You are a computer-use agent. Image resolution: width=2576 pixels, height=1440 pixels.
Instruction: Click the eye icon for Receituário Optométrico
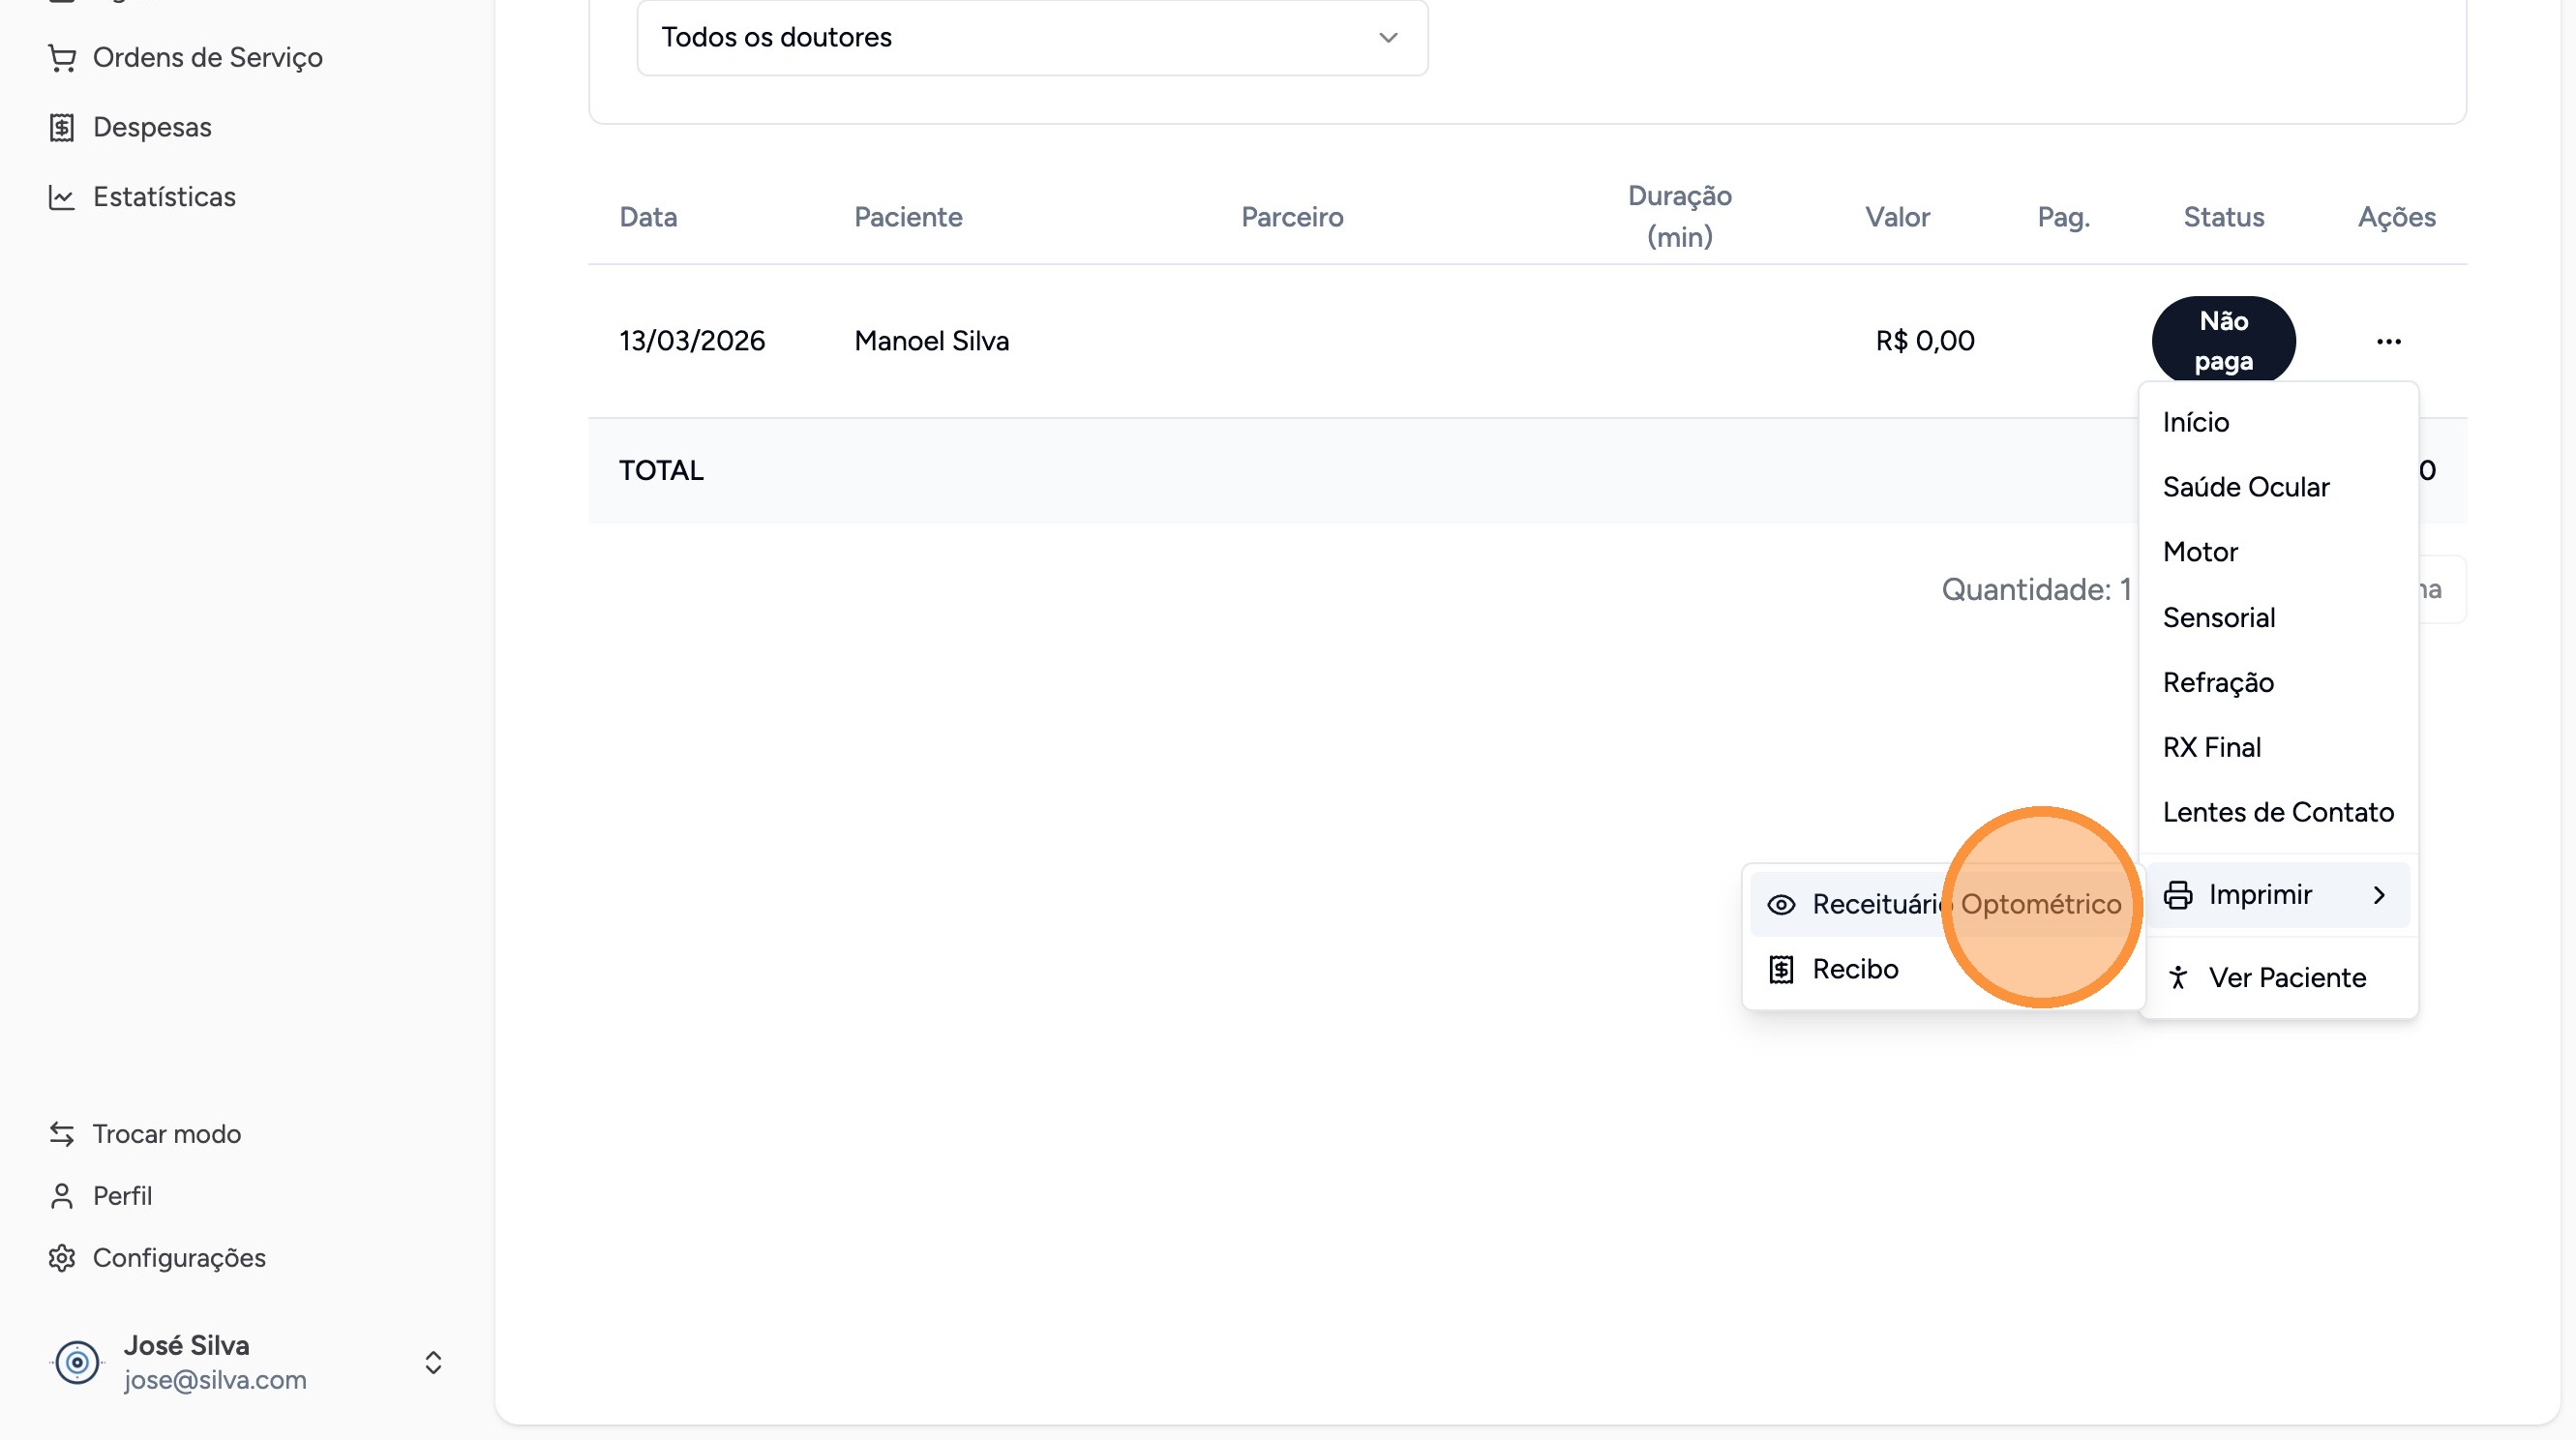pyautogui.click(x=1781, y=905)
